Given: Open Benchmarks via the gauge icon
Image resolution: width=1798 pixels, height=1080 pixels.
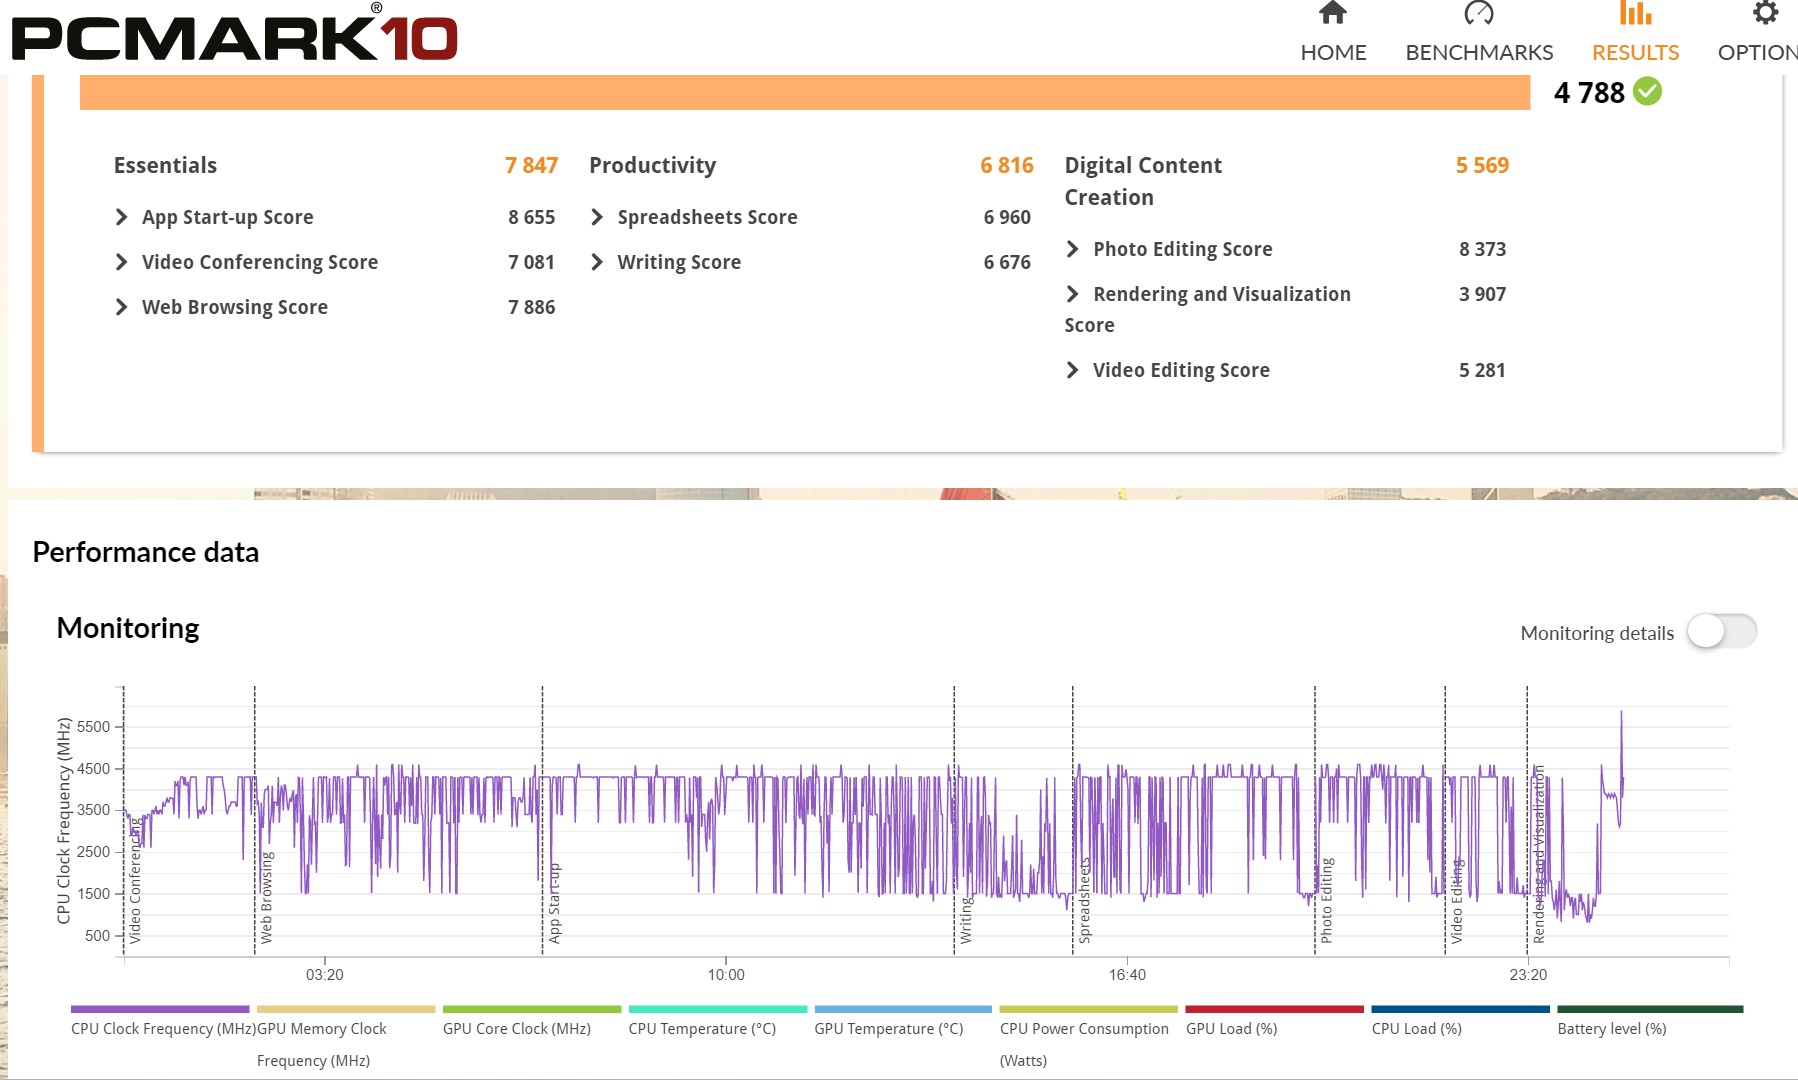Looking at the screenshot, I should pyautogui.click(x=1478, y=13).
